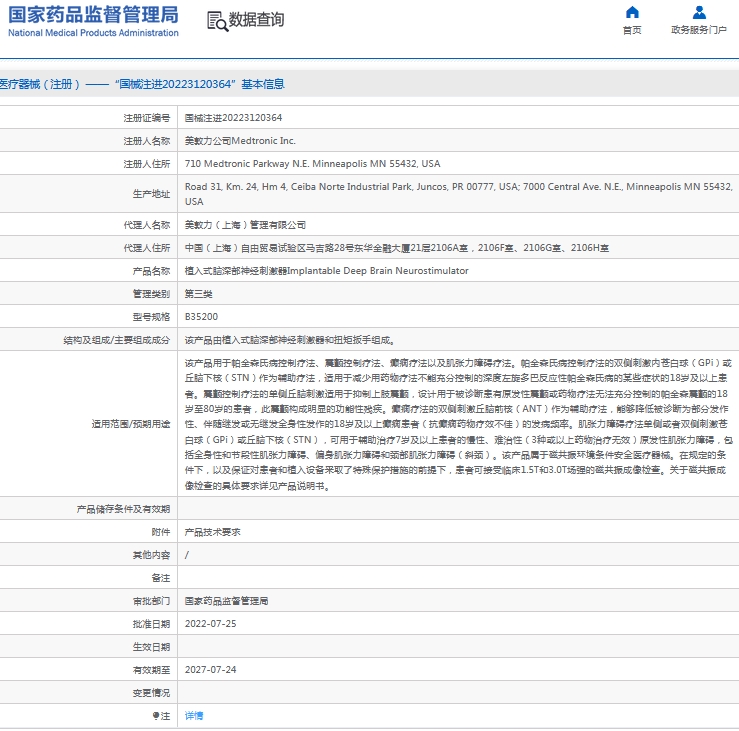Click National Medical Products Administration text

click(x=93, y=33)
